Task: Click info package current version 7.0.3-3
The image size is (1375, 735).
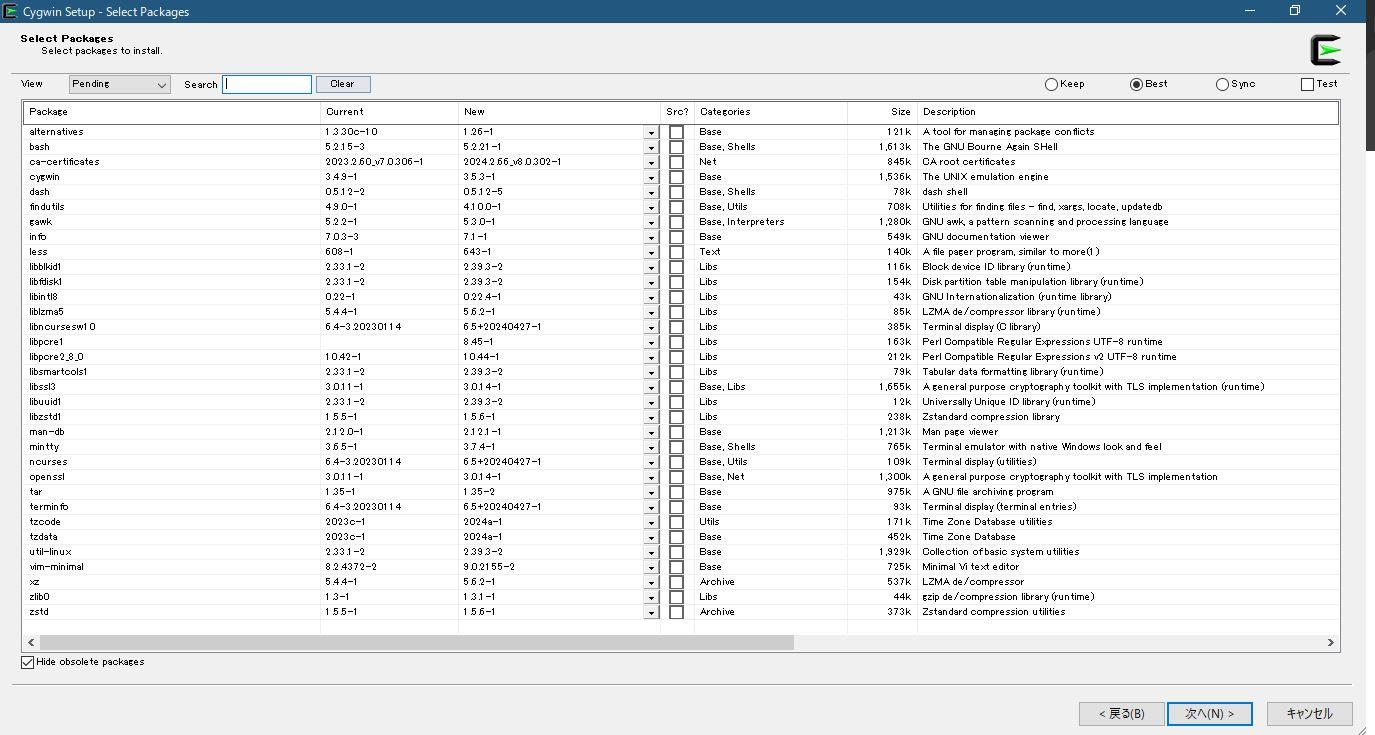Action: (x=342, y=237)
